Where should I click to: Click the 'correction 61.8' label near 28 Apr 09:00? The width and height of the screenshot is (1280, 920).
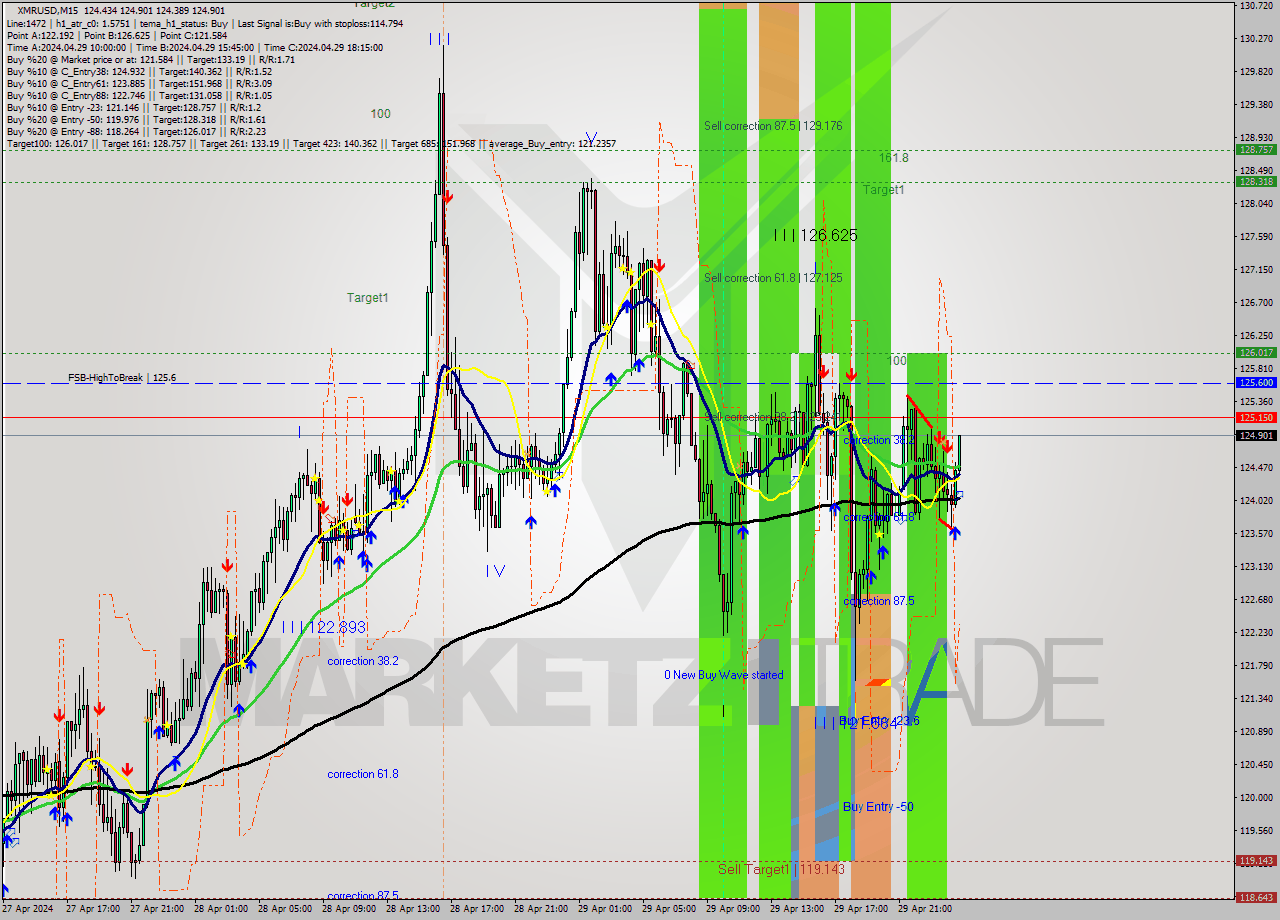coord(363,774)
